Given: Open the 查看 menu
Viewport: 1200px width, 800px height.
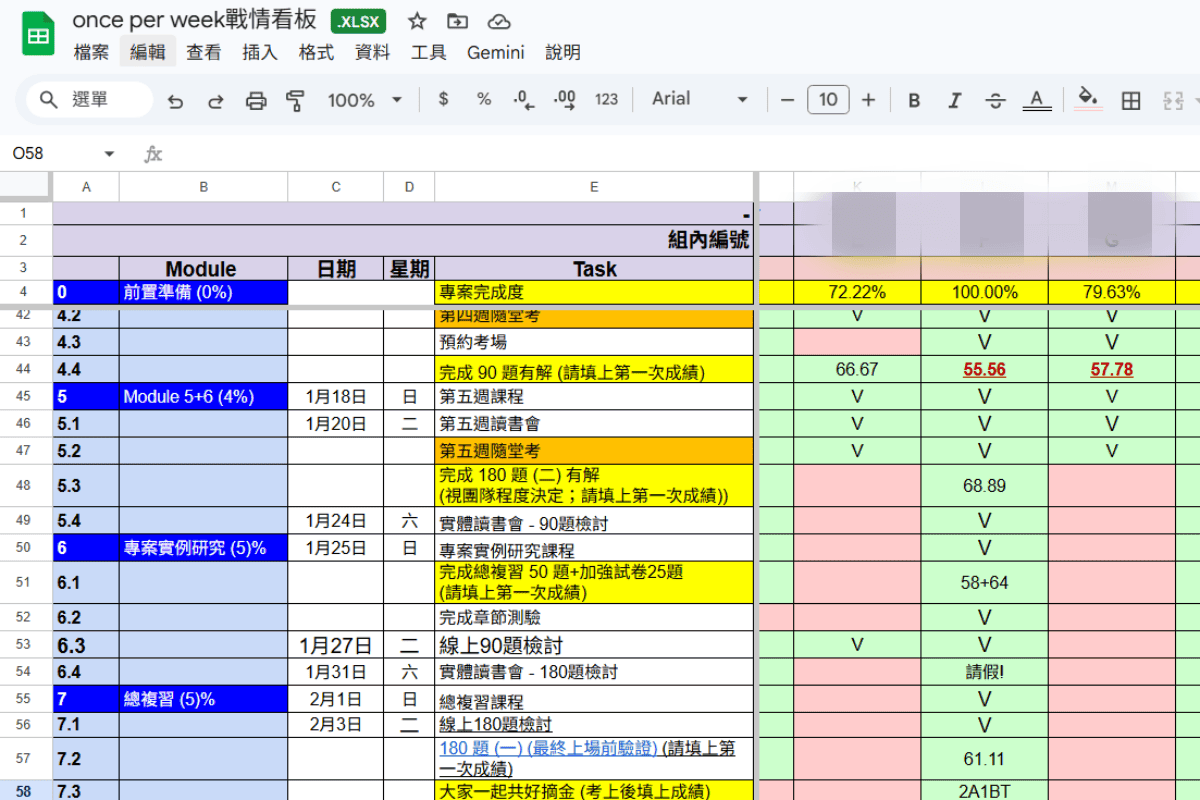Looking at the screenshot, I should pos(204,52).
